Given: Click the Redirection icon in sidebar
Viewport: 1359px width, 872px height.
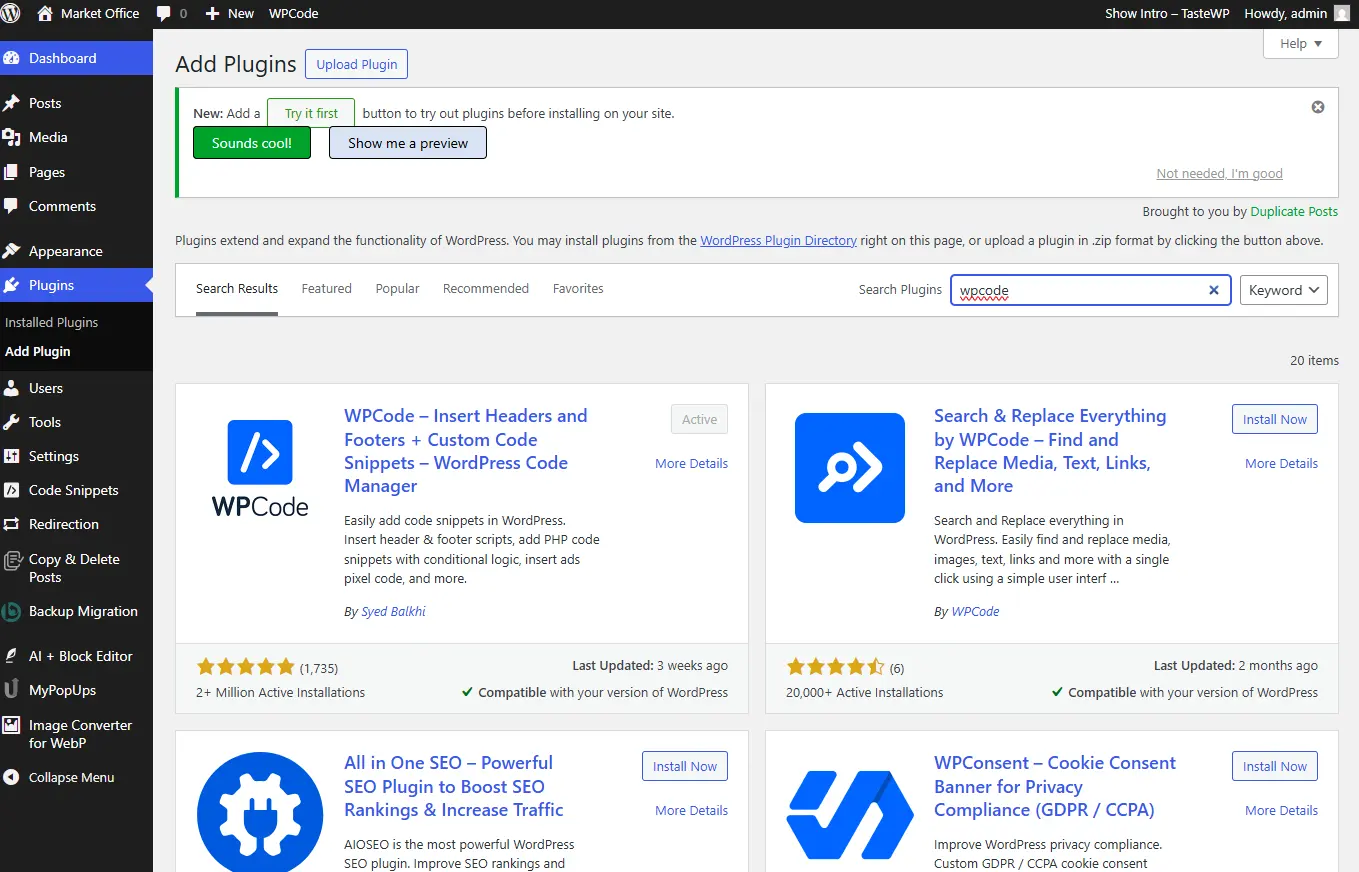Looking at the screenshot, I should [x=12, y=524].
